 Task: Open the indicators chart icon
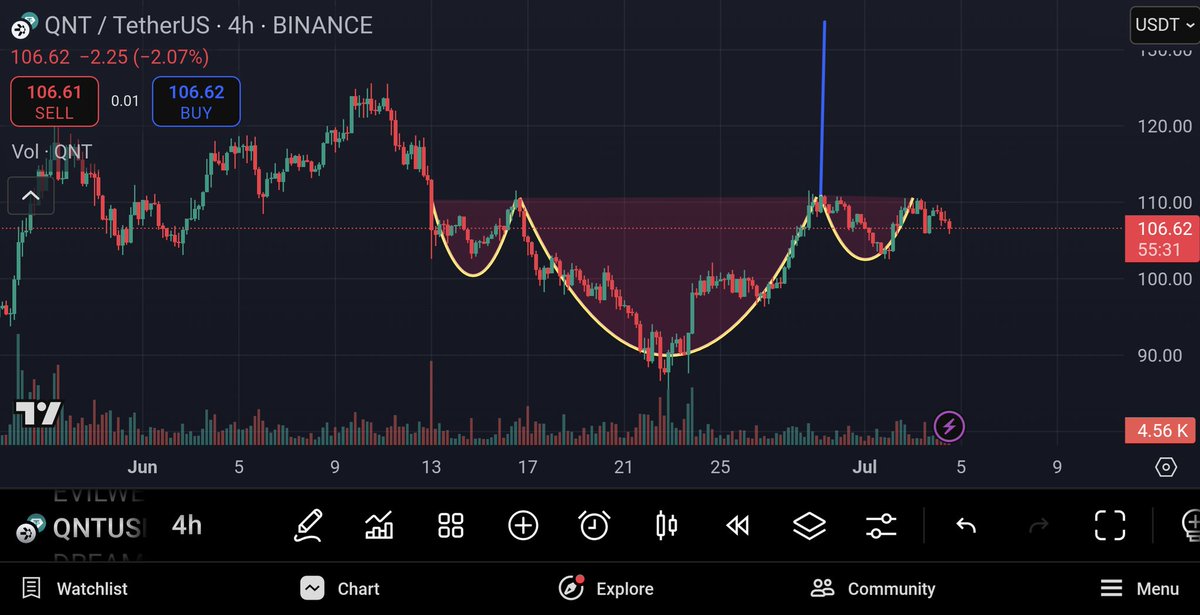point(379,525)
